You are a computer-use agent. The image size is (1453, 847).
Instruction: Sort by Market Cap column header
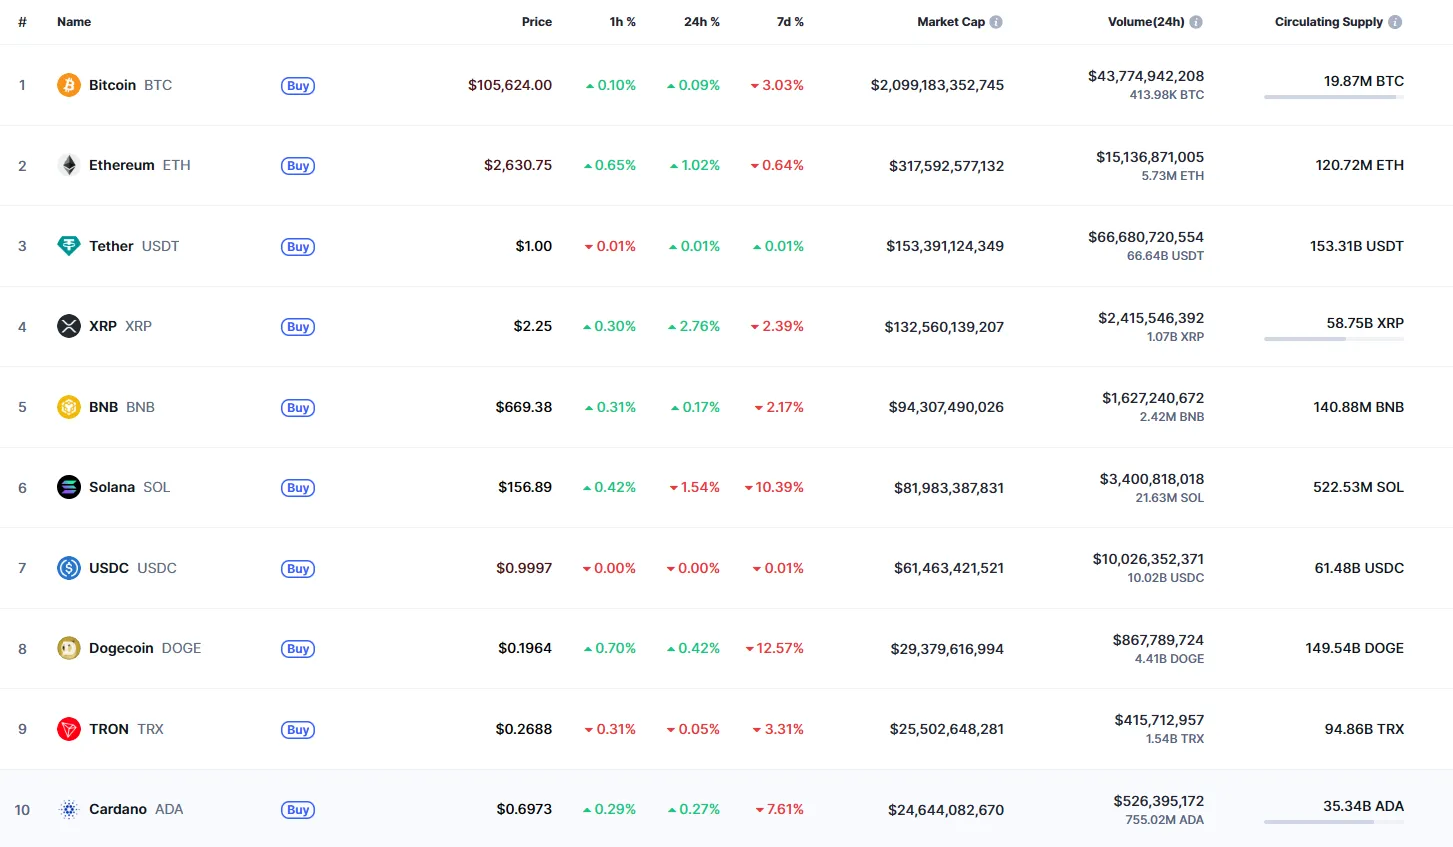pyautogui.click(x=951, y=22)
